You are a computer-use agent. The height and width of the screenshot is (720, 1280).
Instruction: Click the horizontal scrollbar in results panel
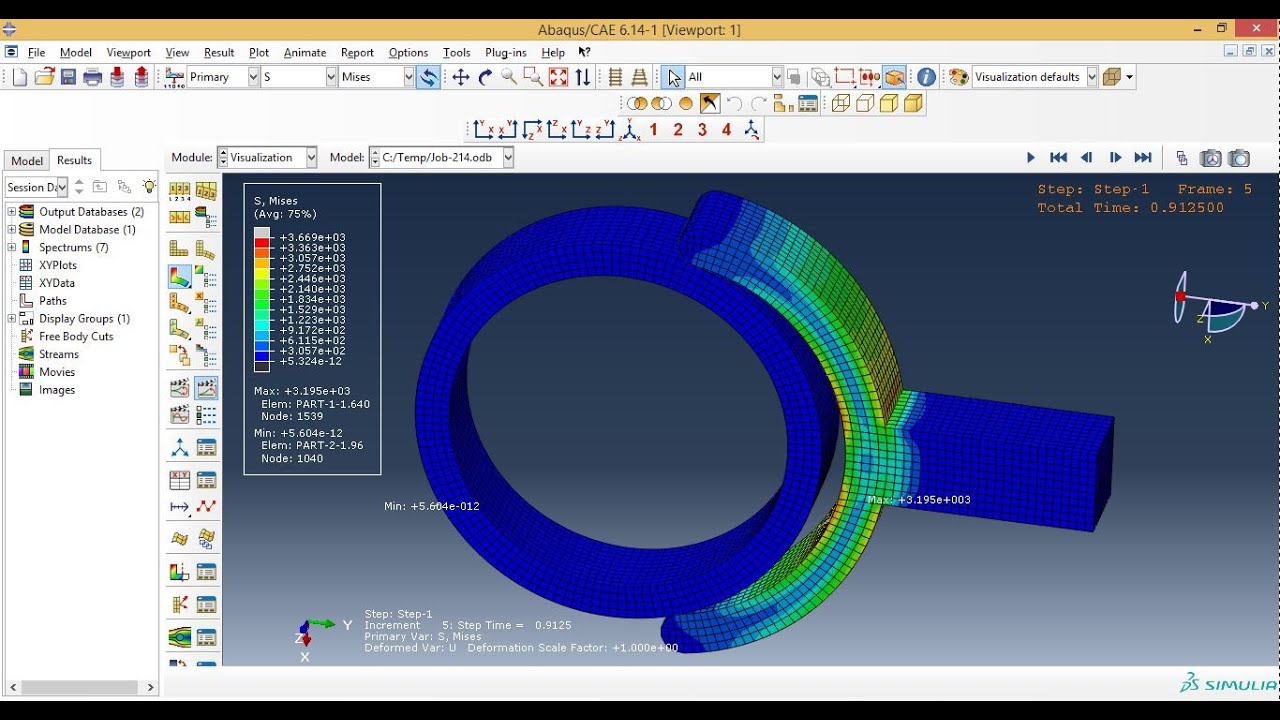point(80,687)
